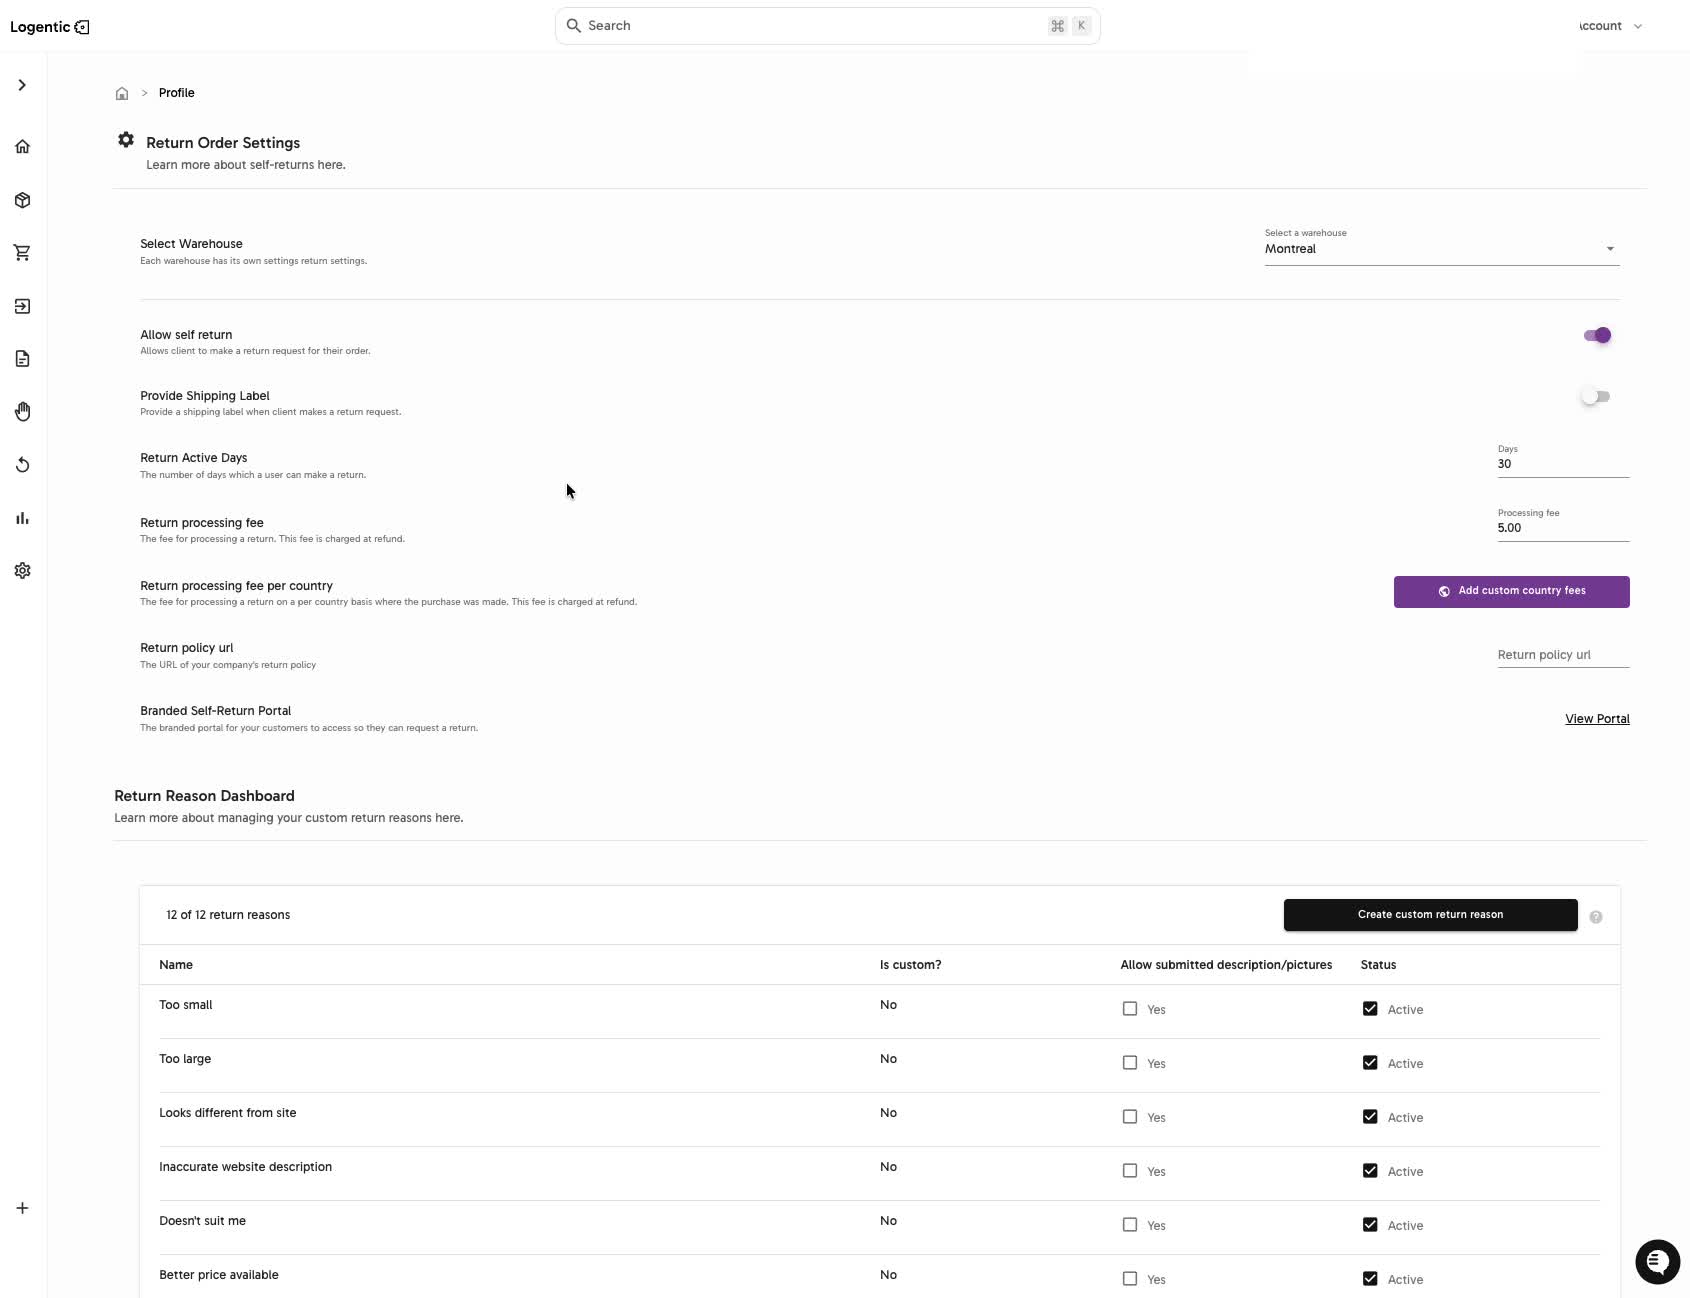The height and width of the screenshot is (1298, 1690).
Task: Click Learn more about self-returns here
Action: (x=246, y=165)
